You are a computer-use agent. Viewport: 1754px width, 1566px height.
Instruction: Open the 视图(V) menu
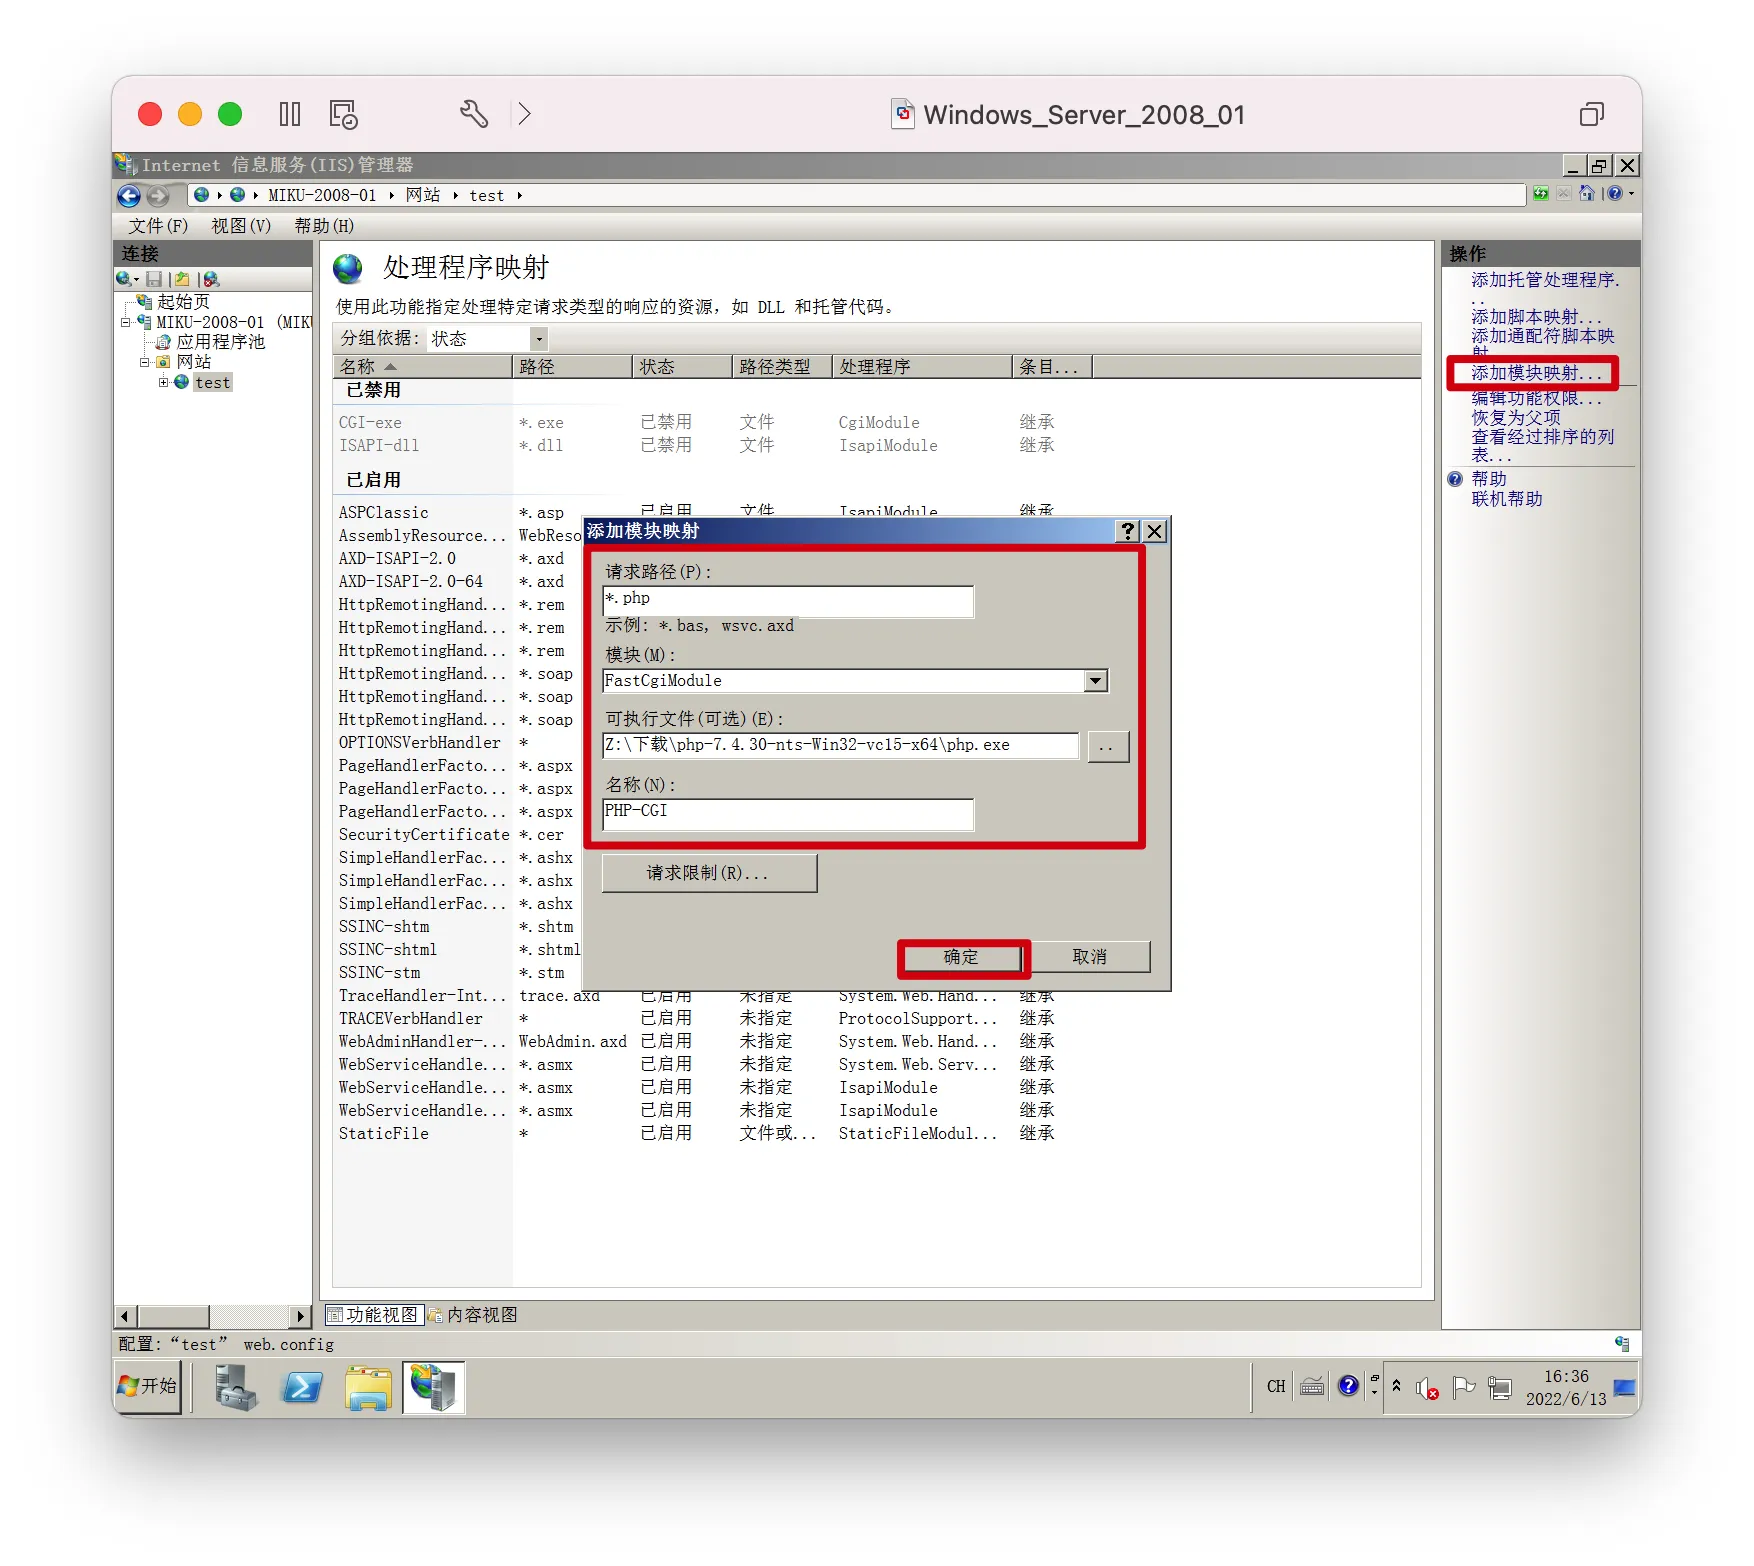click(x=241, y=226)
